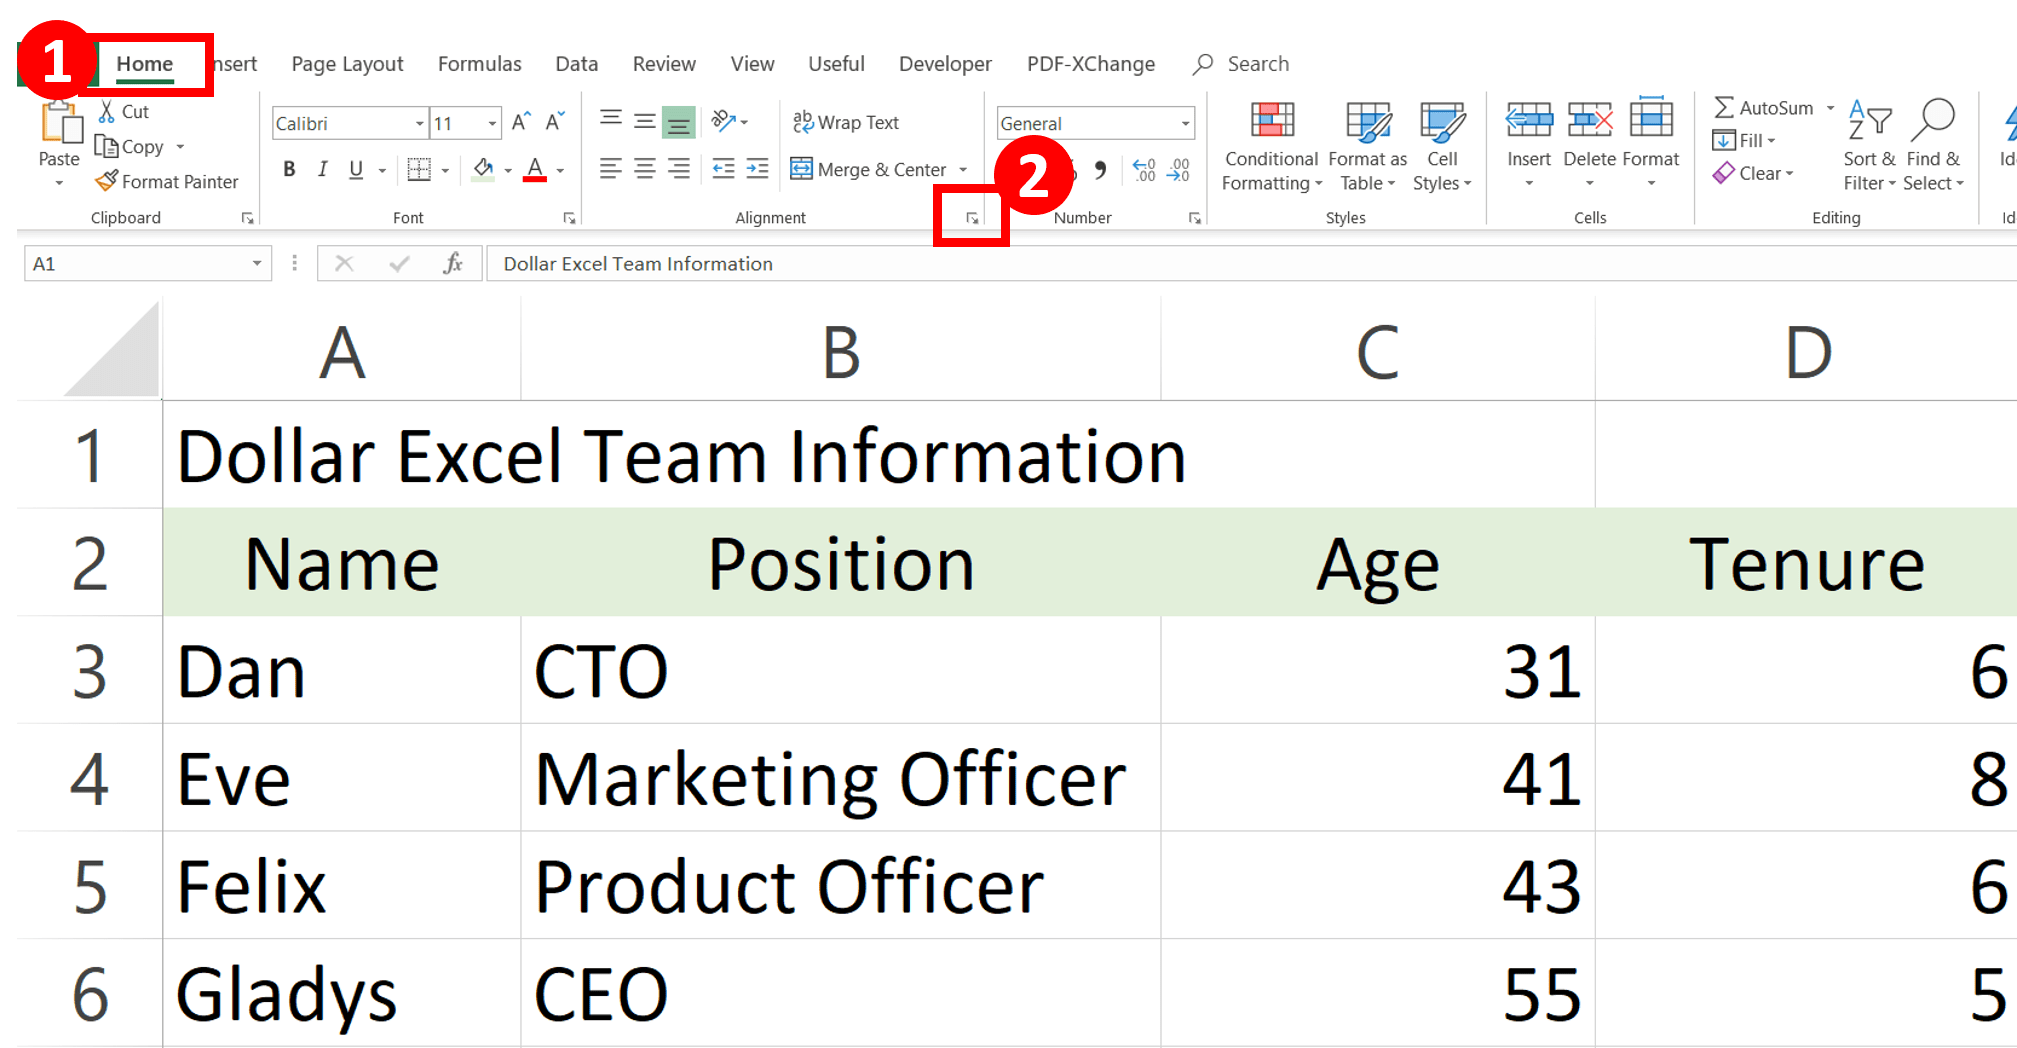2017x1048 pixels.
Task: Open Find & Select magnifier menu
Action: 1933,145
